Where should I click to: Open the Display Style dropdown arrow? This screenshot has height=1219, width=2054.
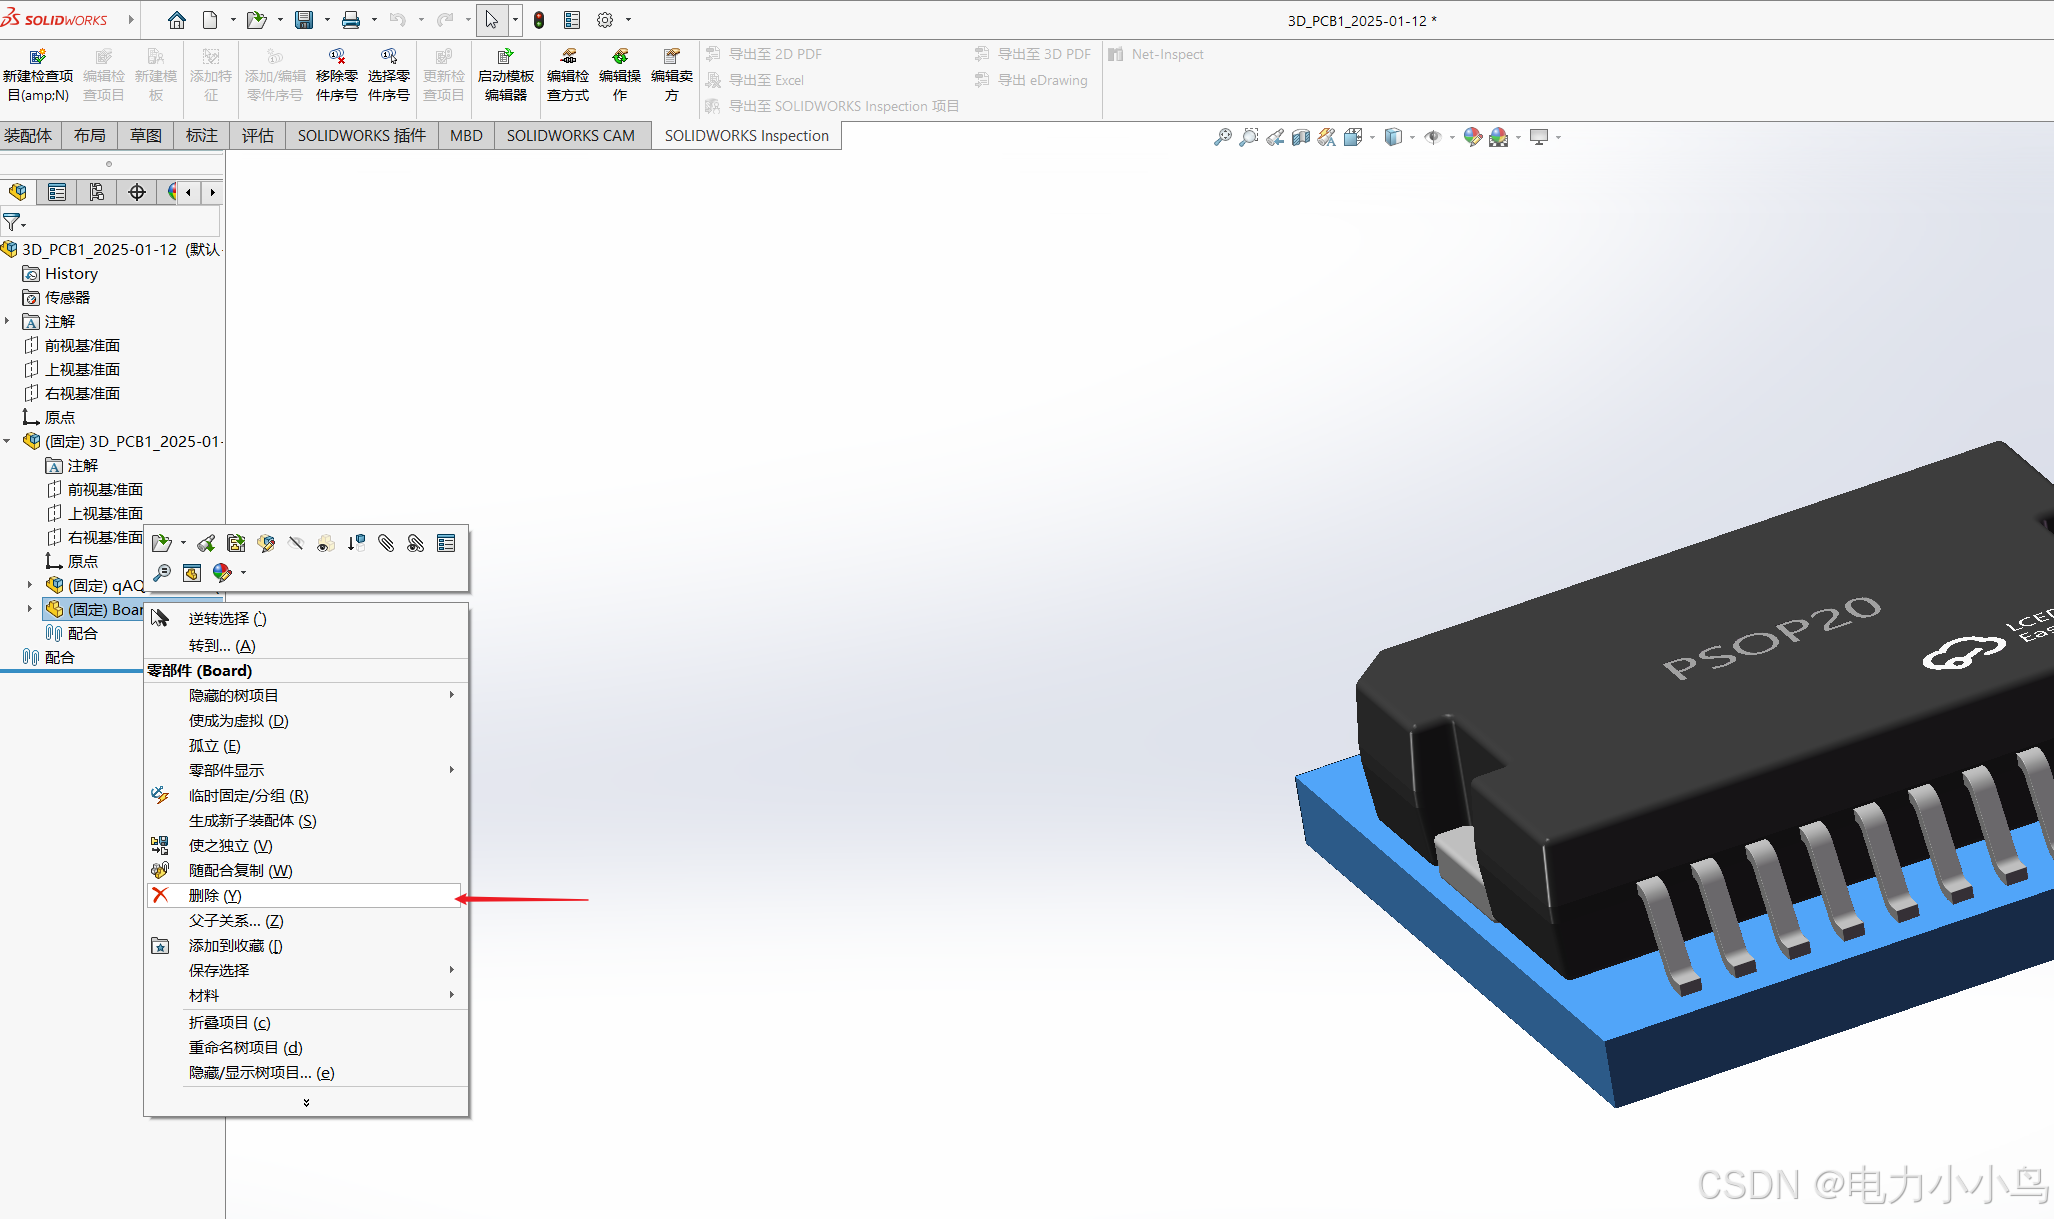pyautogui.click(x=1412, y=137)
